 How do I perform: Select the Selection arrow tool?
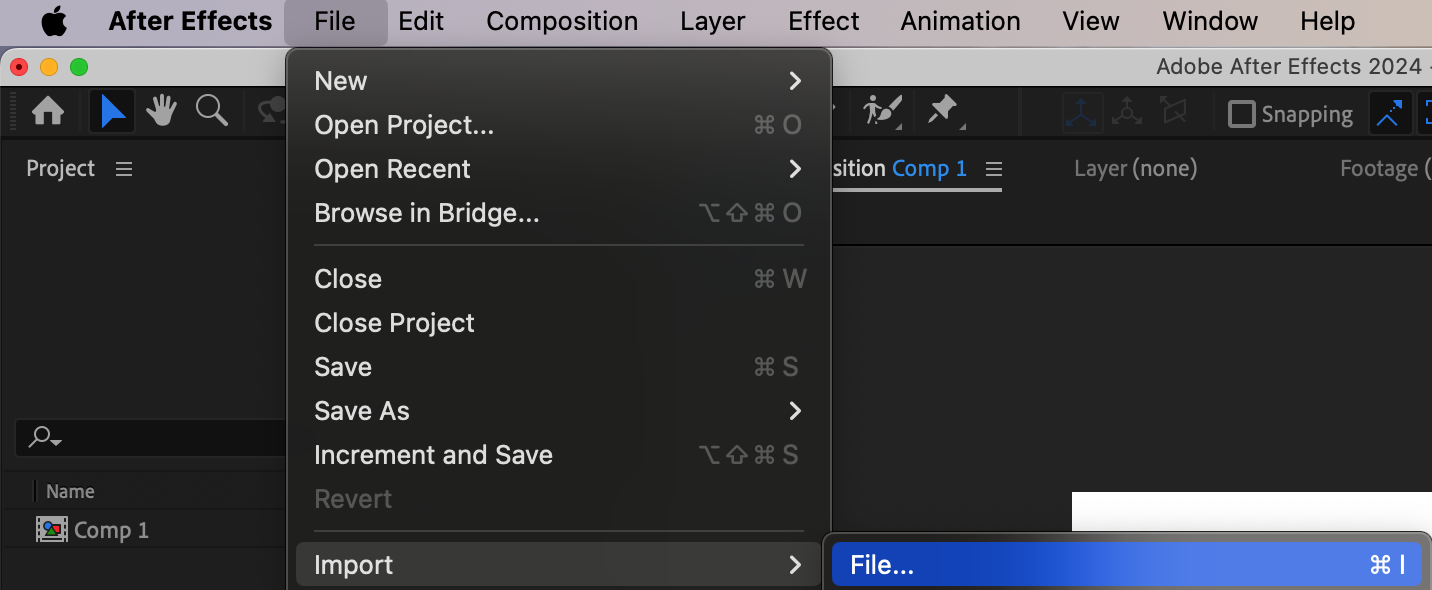coord(112,112)
